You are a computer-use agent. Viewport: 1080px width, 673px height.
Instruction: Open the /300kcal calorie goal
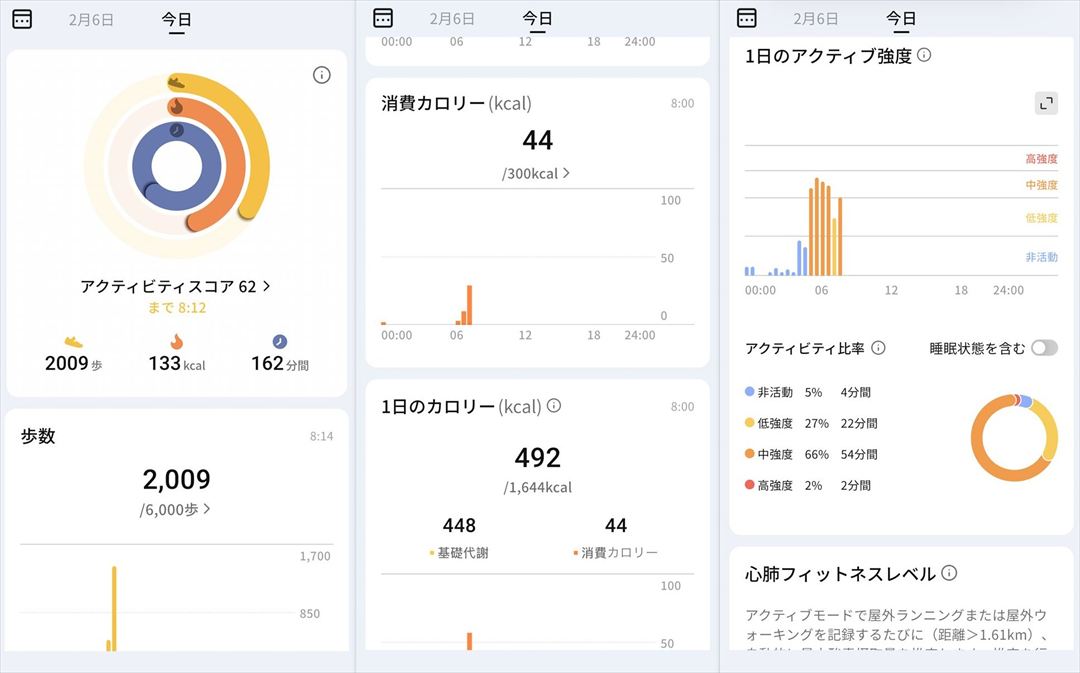coord(536,173)
